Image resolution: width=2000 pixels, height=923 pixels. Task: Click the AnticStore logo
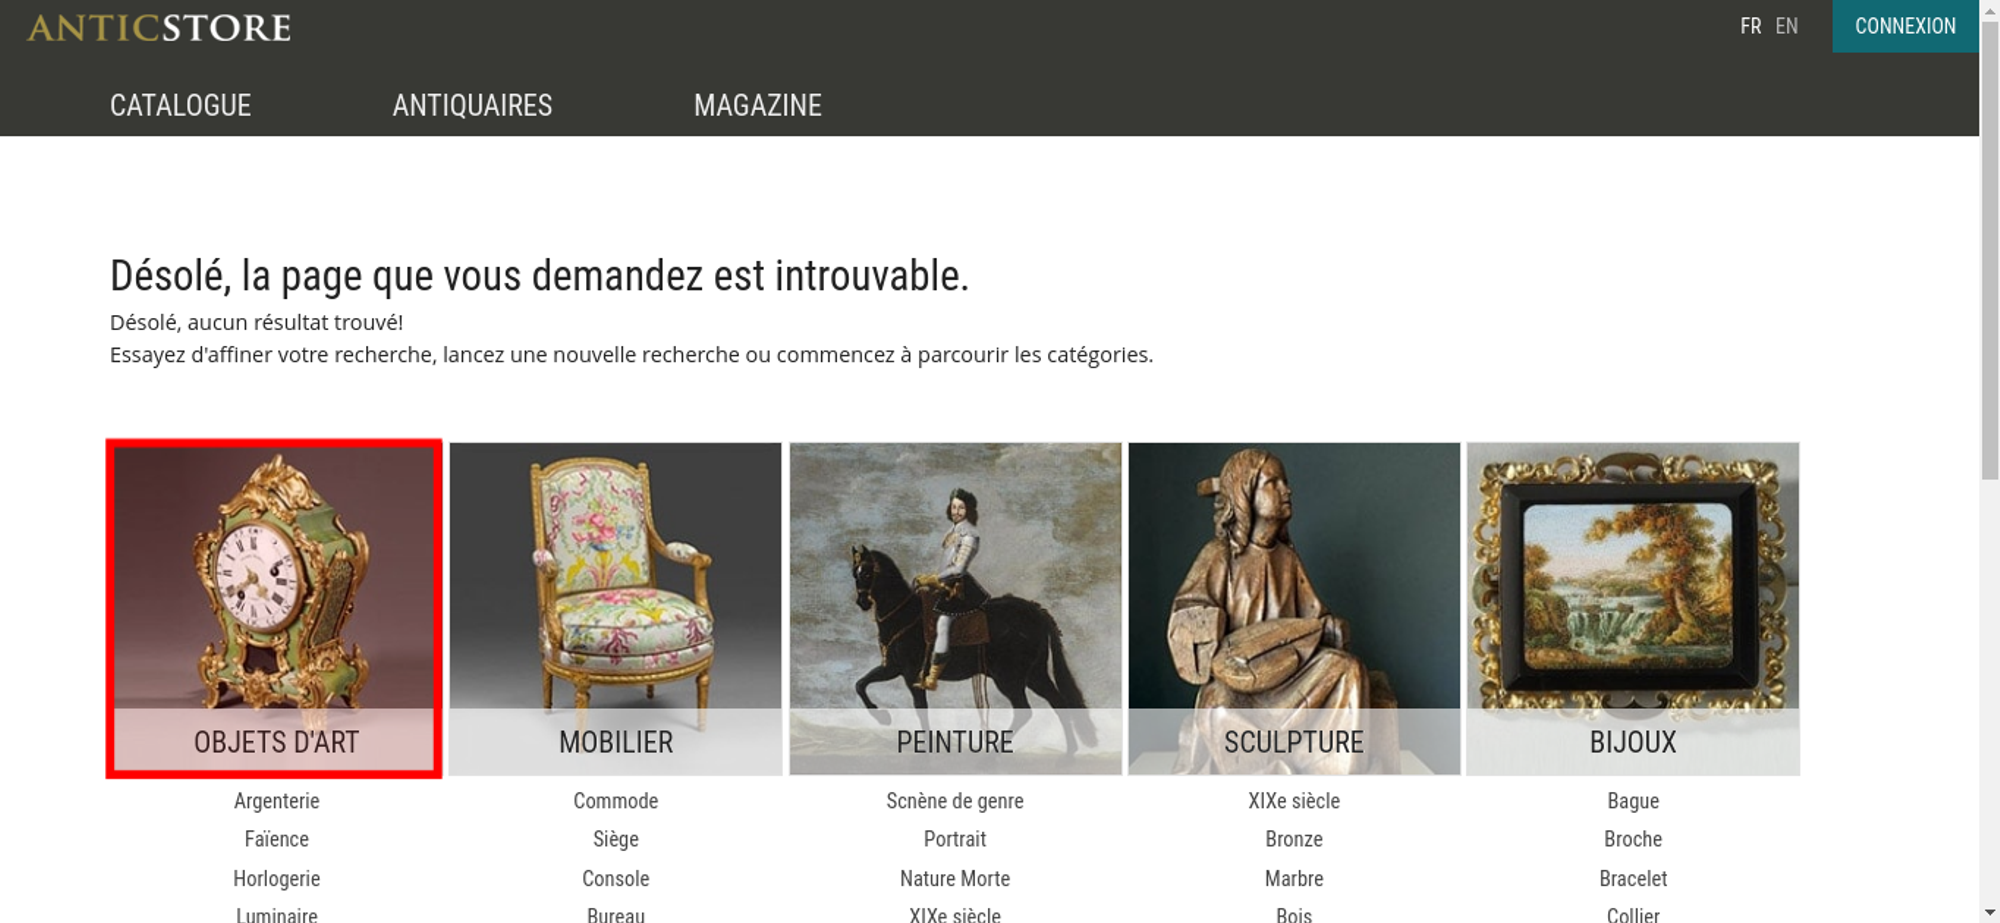click(160, 28)
